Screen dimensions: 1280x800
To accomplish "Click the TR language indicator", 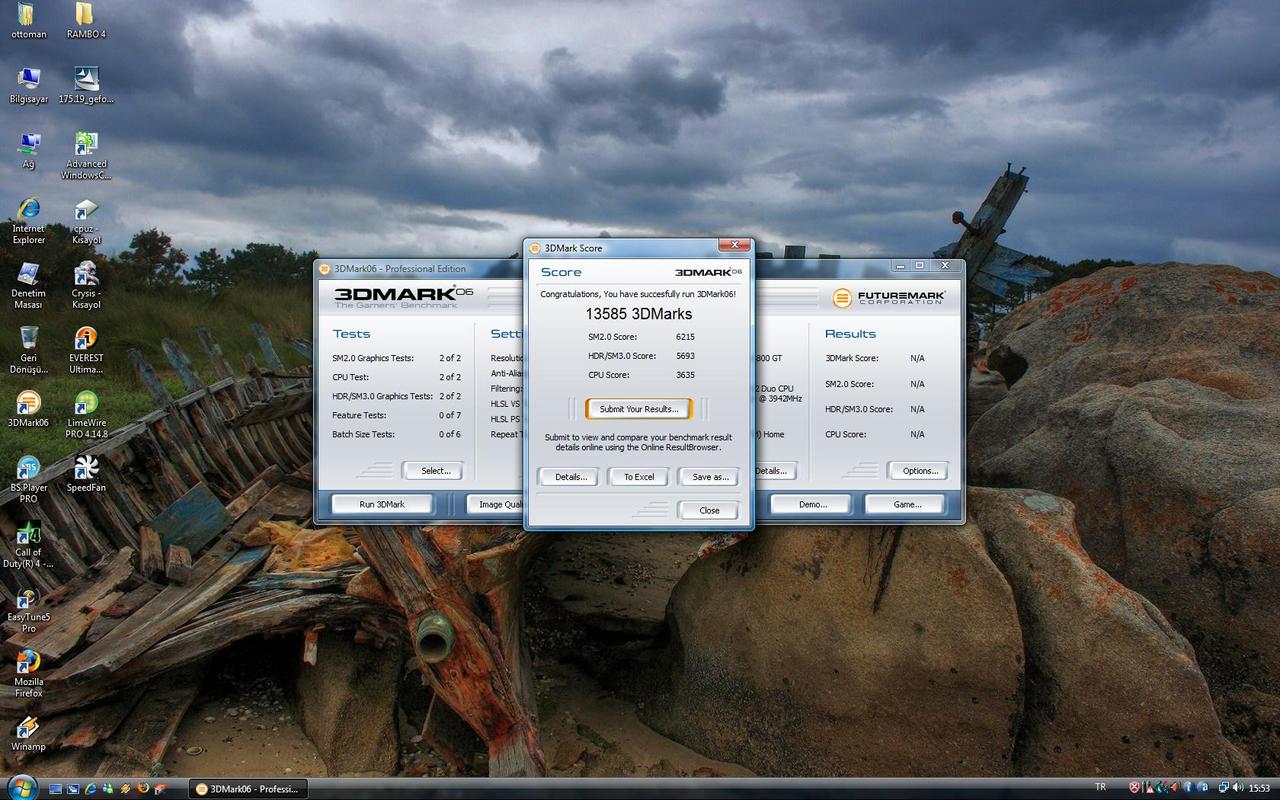I will click(1101, 788).
